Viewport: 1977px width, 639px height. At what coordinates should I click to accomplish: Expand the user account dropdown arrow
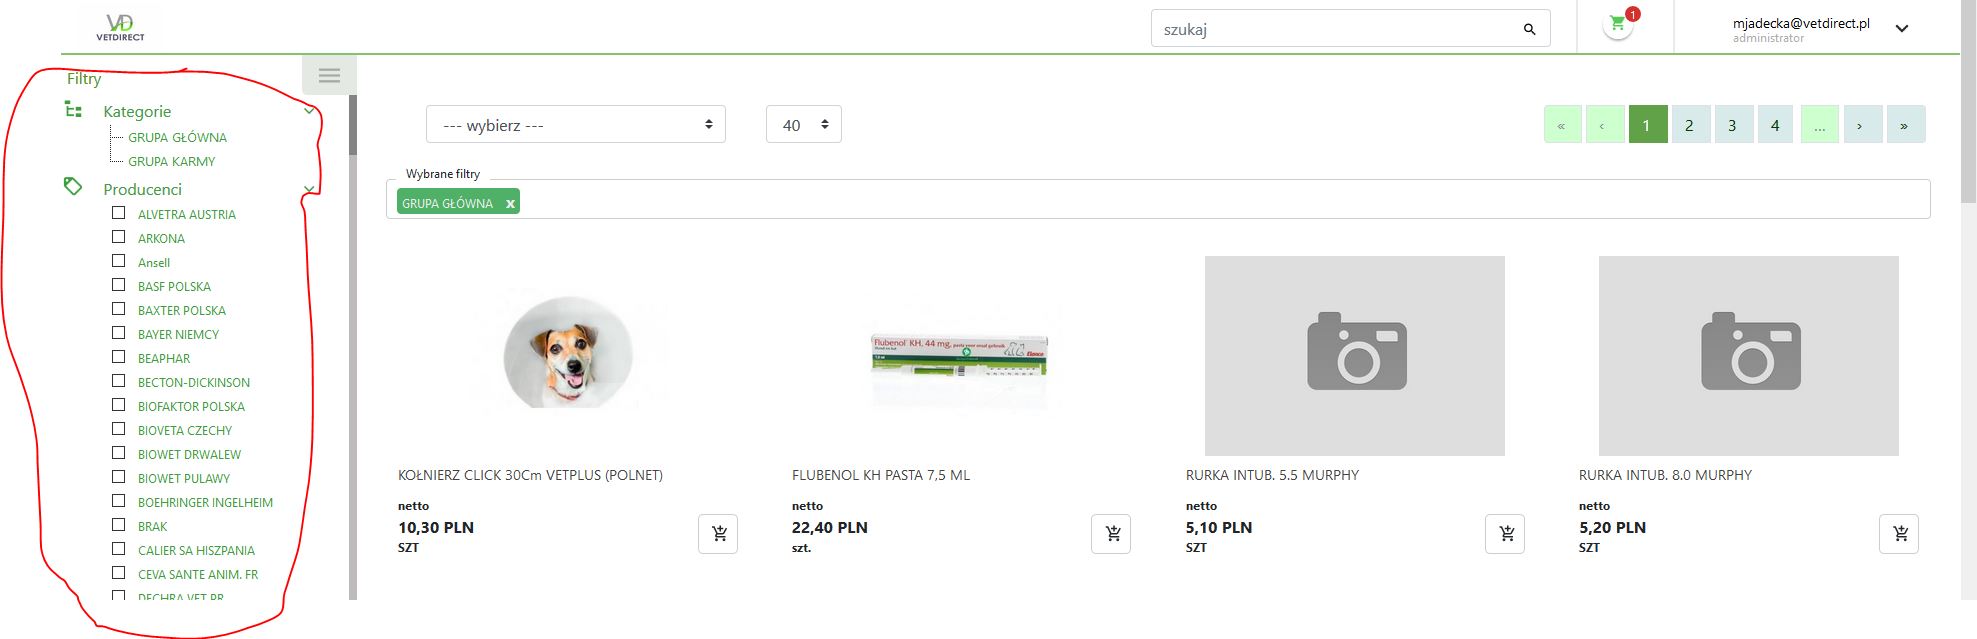1901,29
